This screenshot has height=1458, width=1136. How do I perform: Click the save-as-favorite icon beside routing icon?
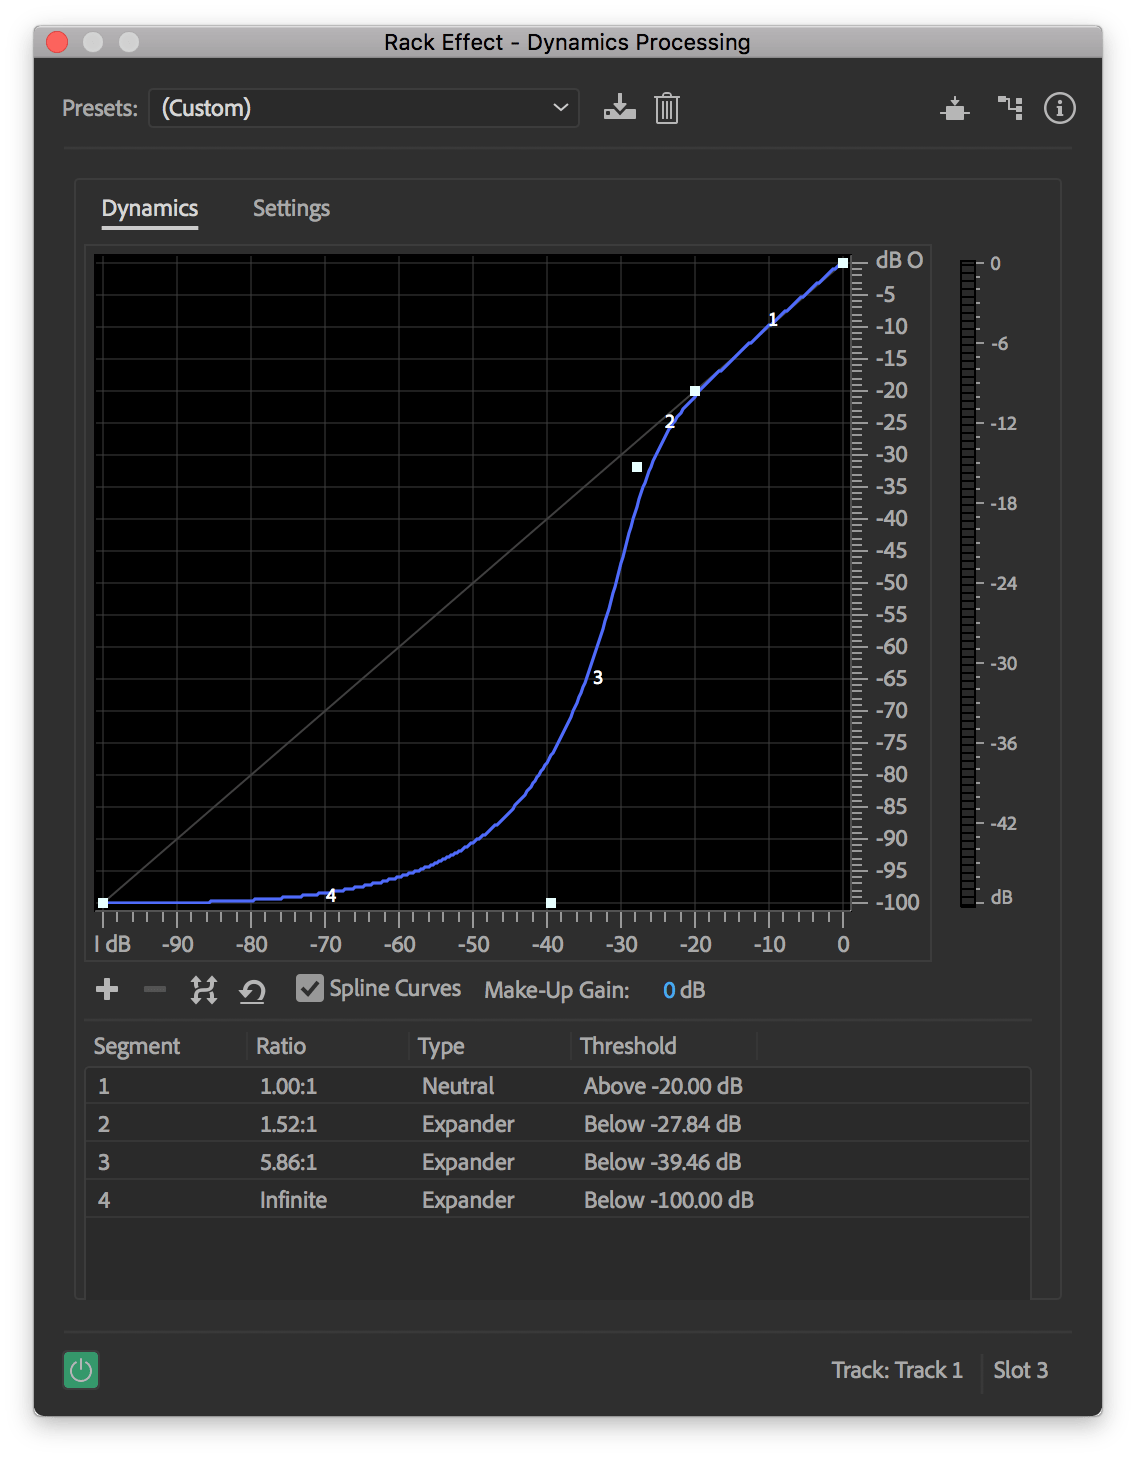coord(955,108)
